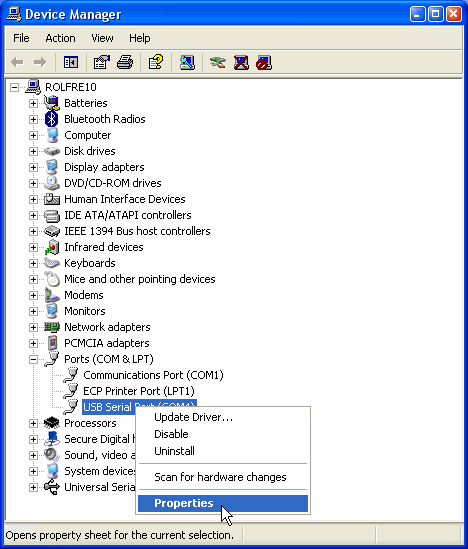Click the Forward arrow toolbar icon
468x549 pixels.
point(40,62)
